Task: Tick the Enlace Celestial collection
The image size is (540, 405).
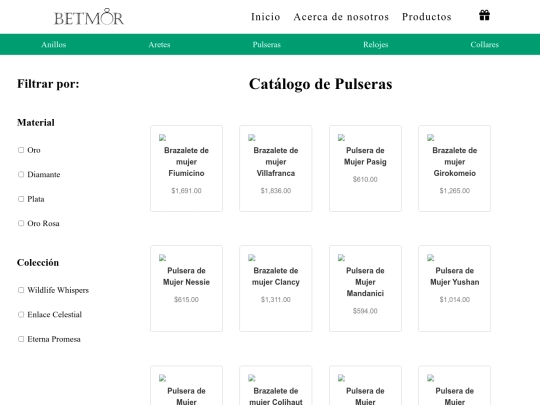Action: pyautogui.click(x=21, y=314)
